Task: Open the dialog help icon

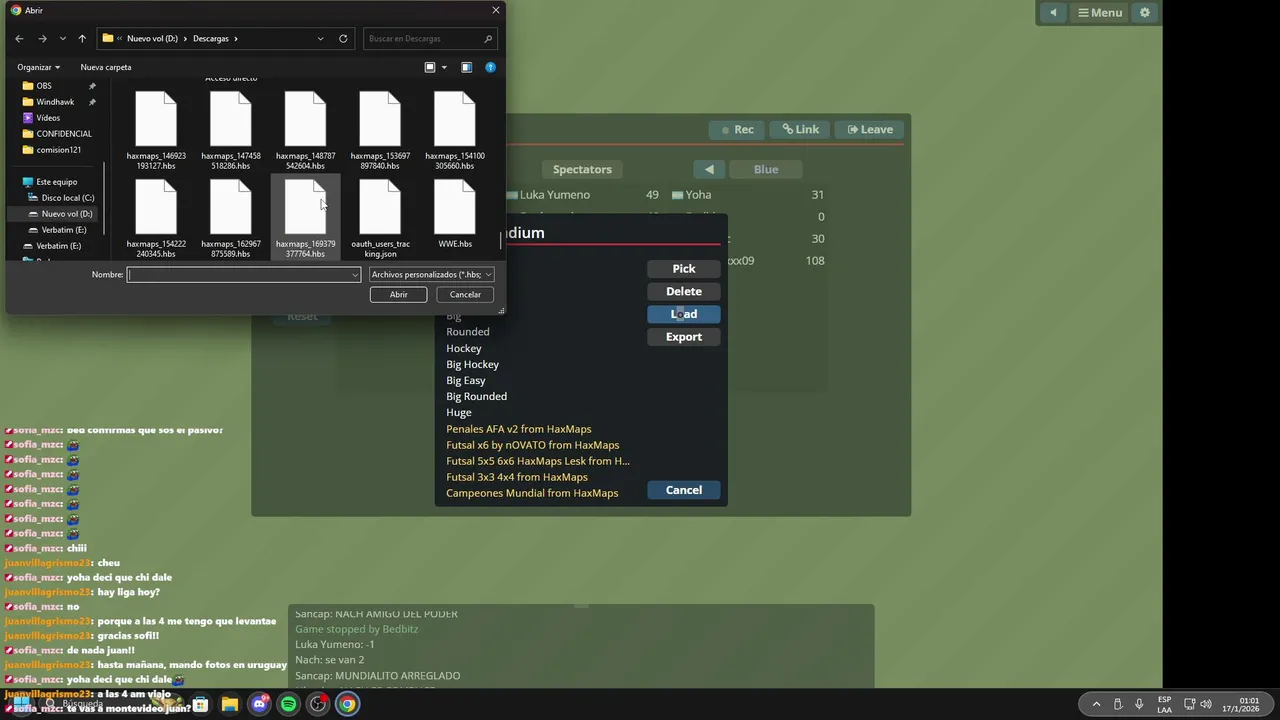Action: click(x=490, y=67)
